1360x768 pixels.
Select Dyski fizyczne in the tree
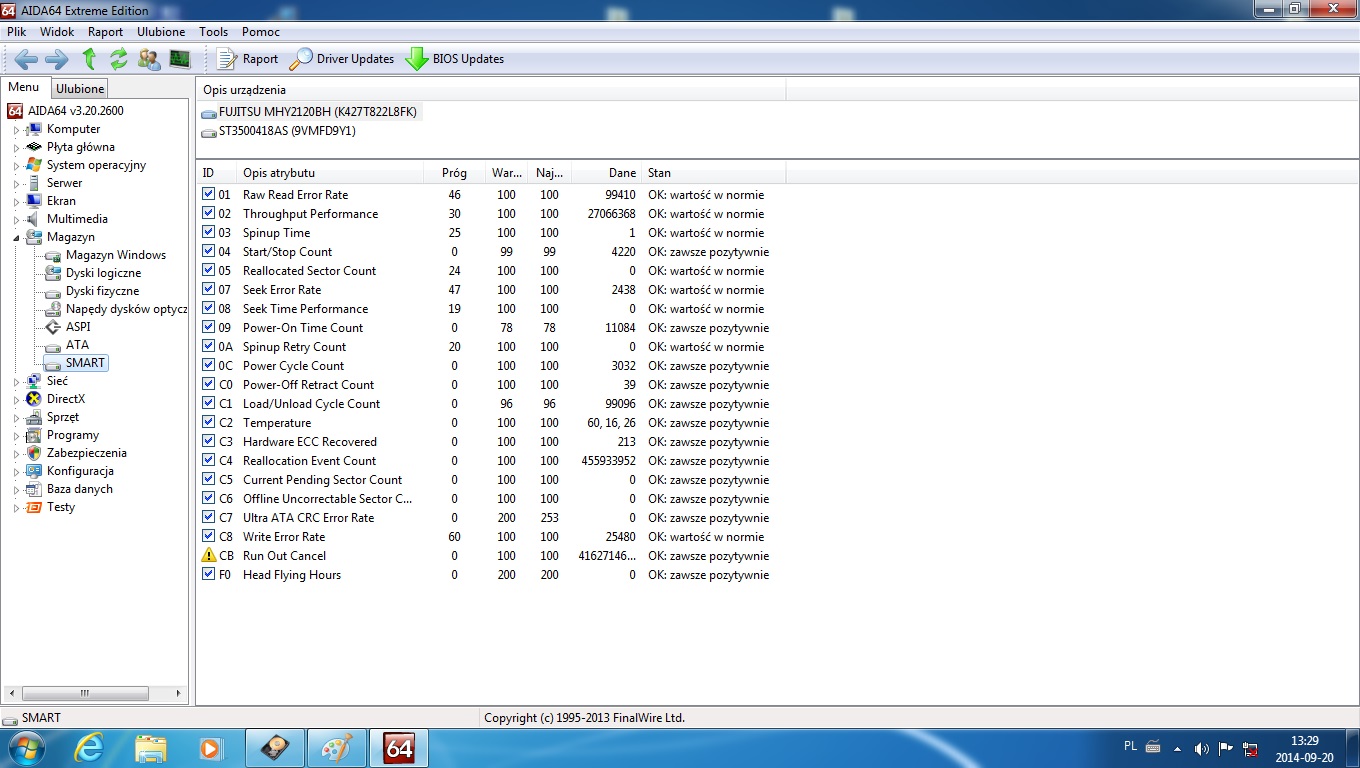coord(102,291)
